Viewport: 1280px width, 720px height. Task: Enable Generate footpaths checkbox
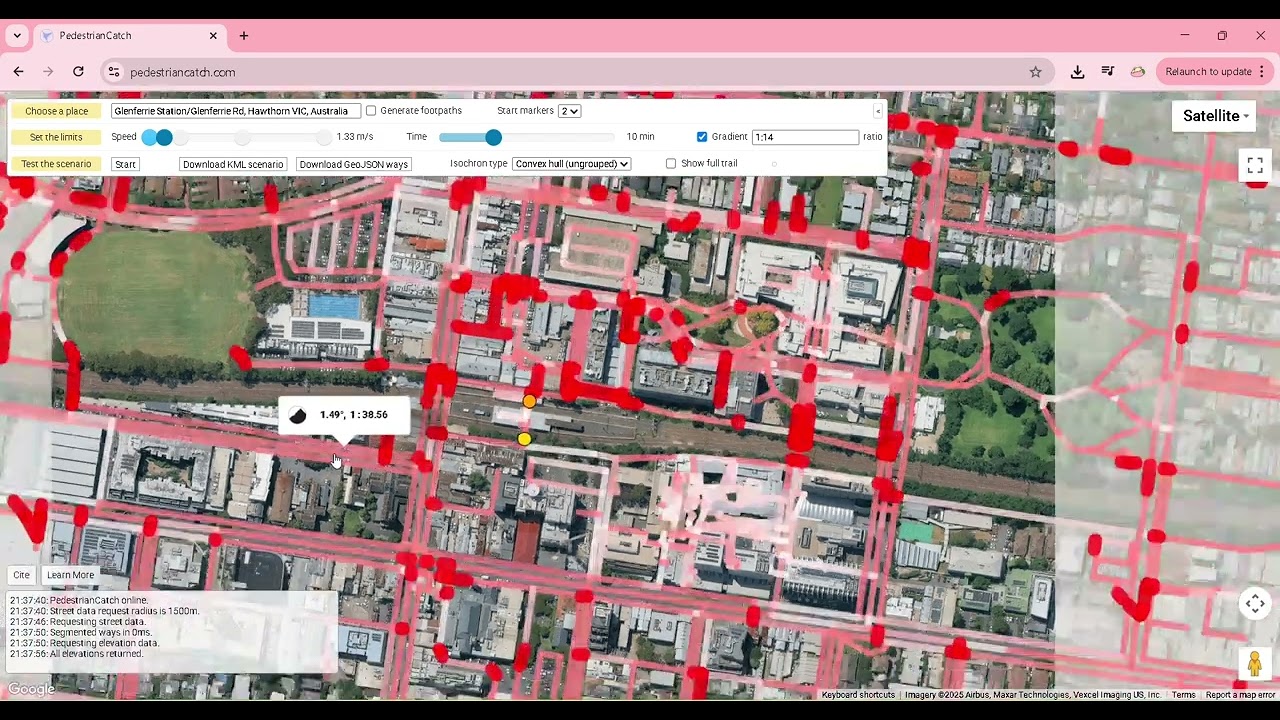(371, 111)
